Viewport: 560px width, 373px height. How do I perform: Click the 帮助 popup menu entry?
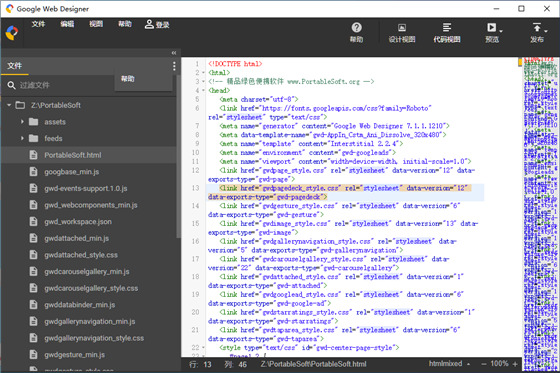pos(143,79)
